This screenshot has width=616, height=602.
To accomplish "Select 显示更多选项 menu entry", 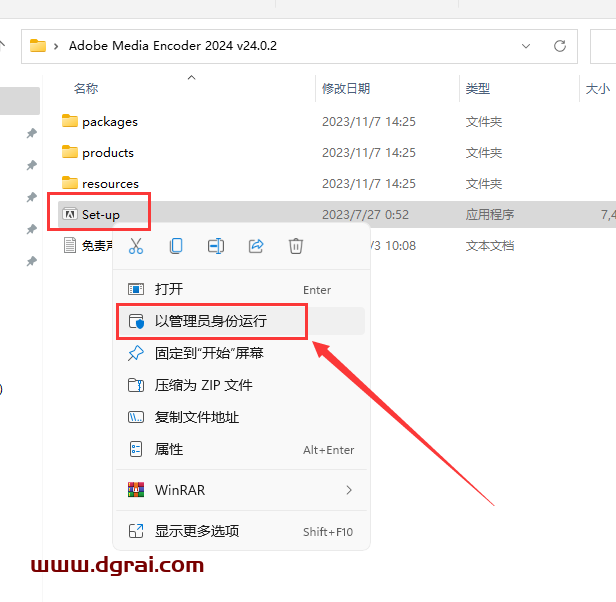I will [x=241, y=531].
